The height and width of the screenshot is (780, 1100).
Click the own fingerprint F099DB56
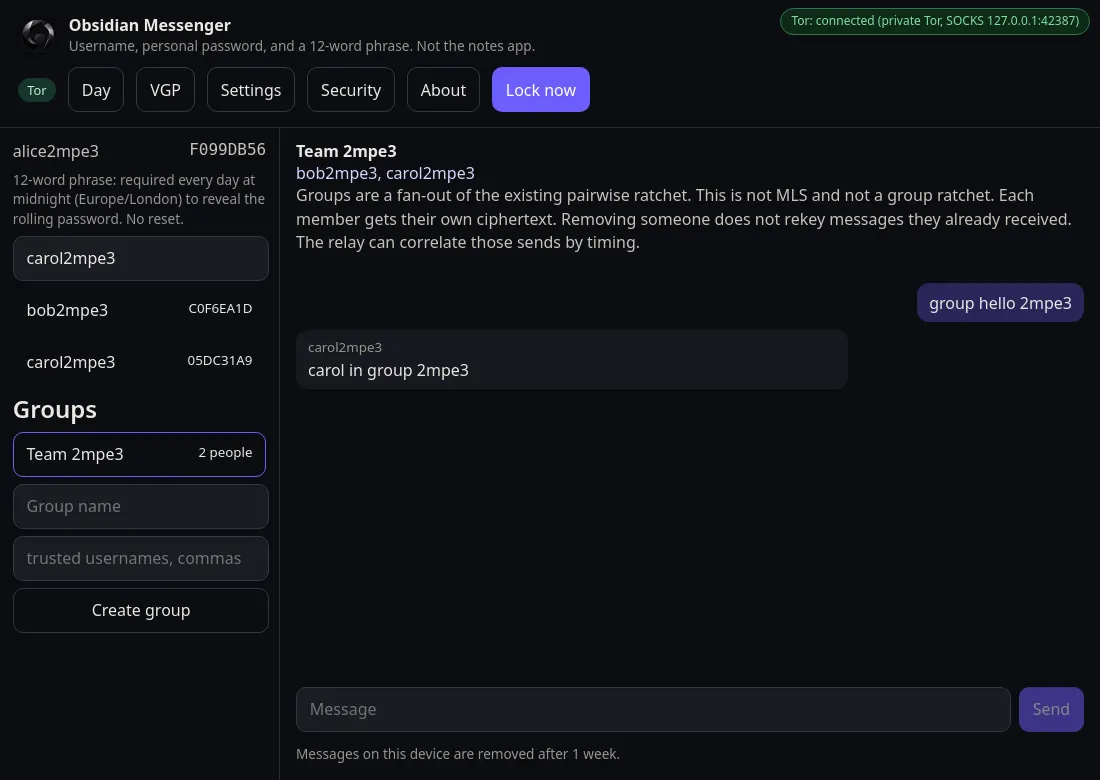(227, 149)
